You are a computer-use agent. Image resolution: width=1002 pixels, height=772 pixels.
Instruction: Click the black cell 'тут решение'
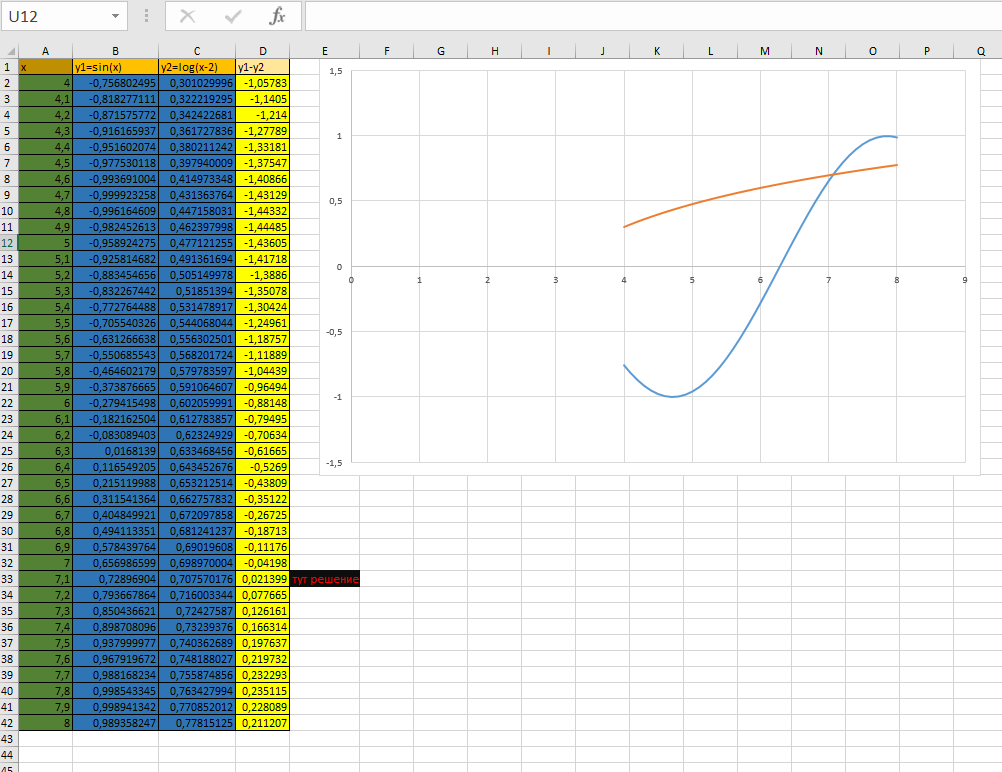pos(325,579)
